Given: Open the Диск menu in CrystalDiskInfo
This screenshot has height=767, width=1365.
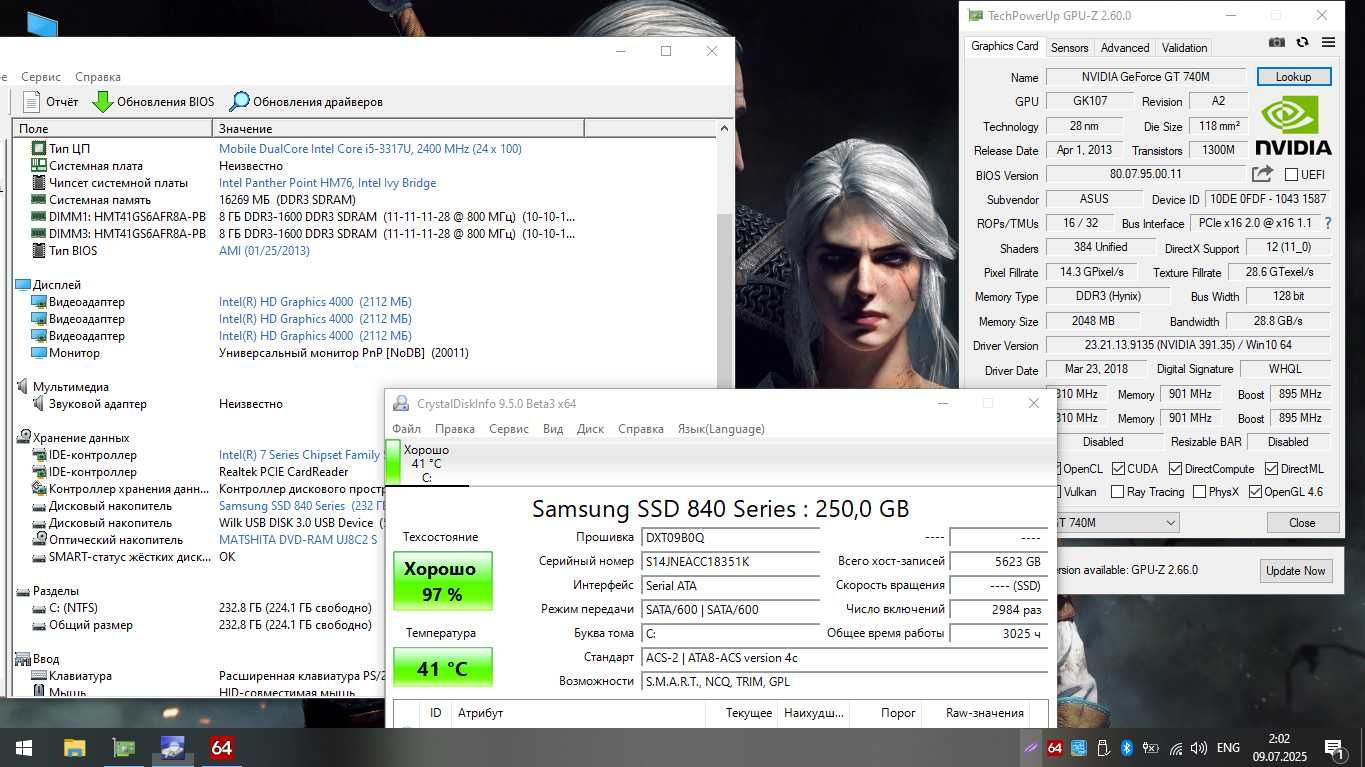Looking at the screenshot, I should point(590,429).
